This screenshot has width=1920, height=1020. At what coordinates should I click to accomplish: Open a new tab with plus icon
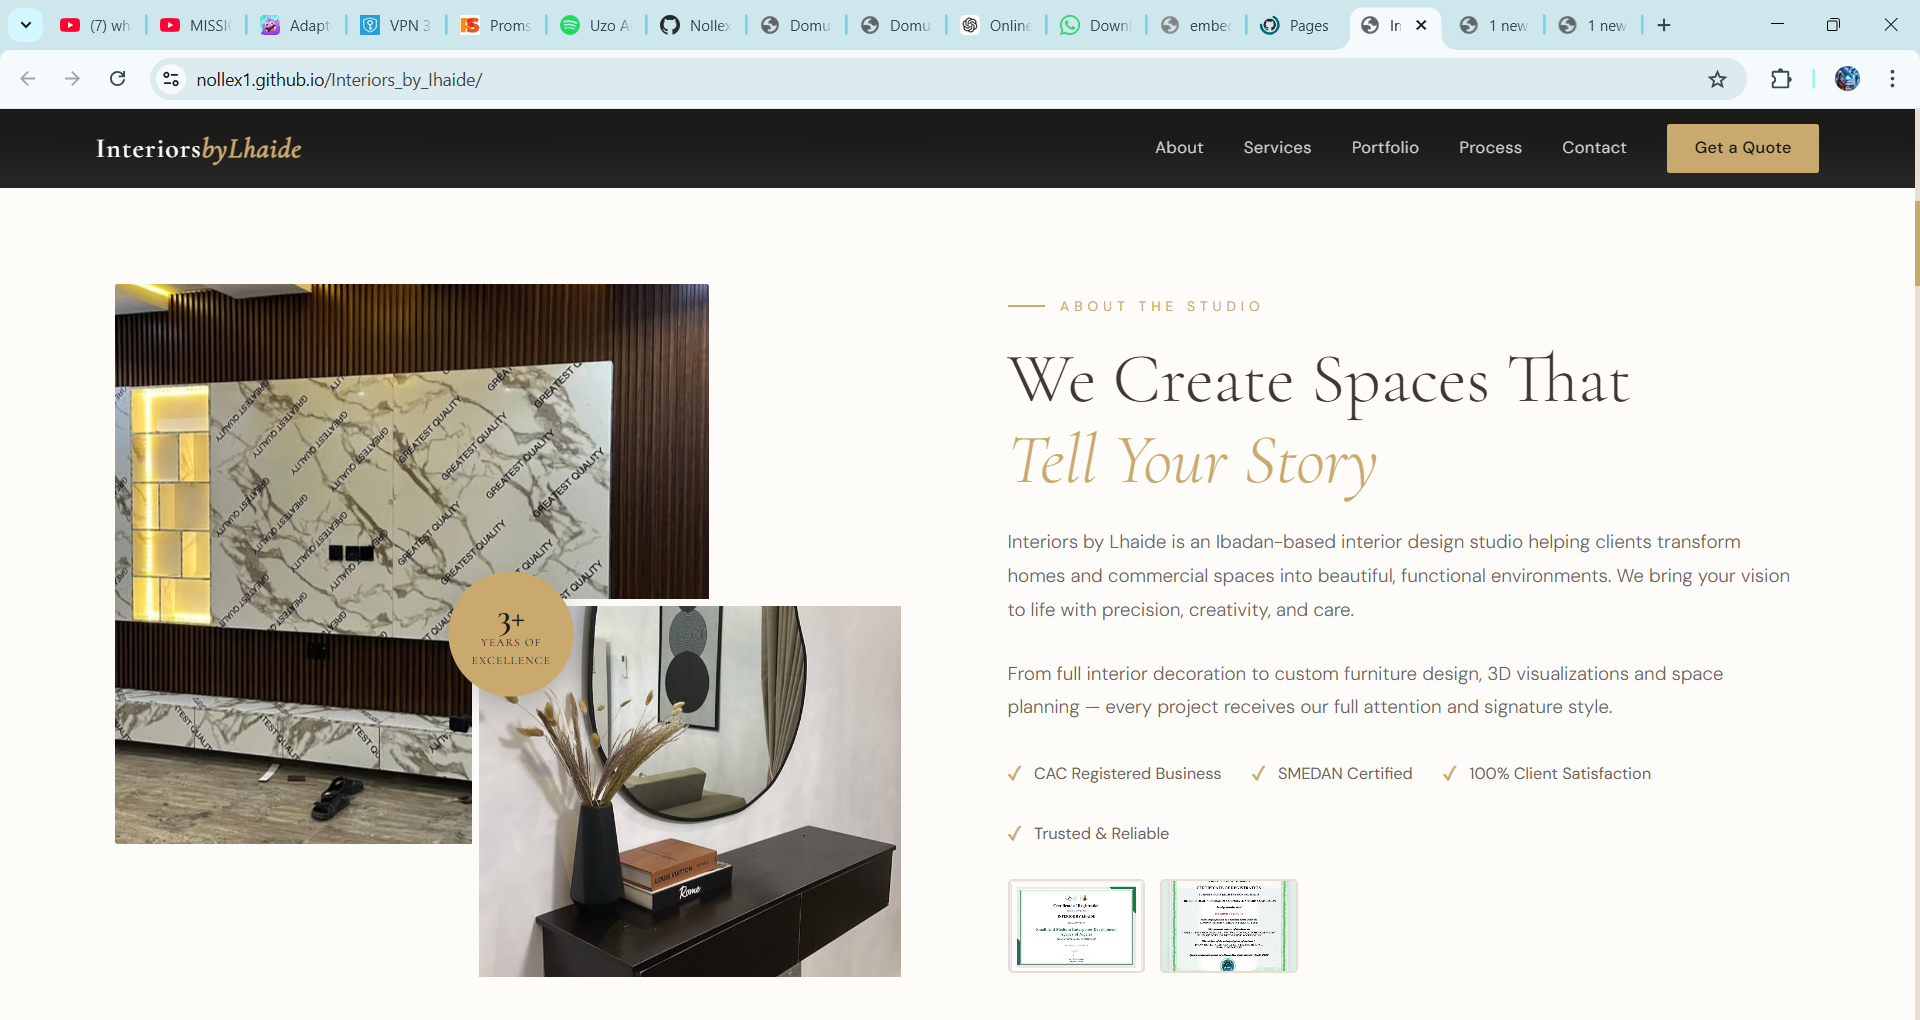tap(1664, 25)
